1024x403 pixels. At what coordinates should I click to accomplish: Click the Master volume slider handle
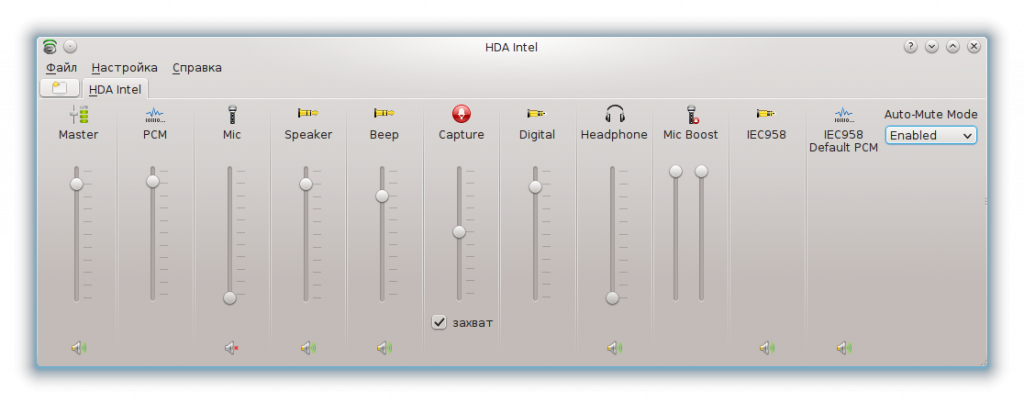(x=76, y=184)
